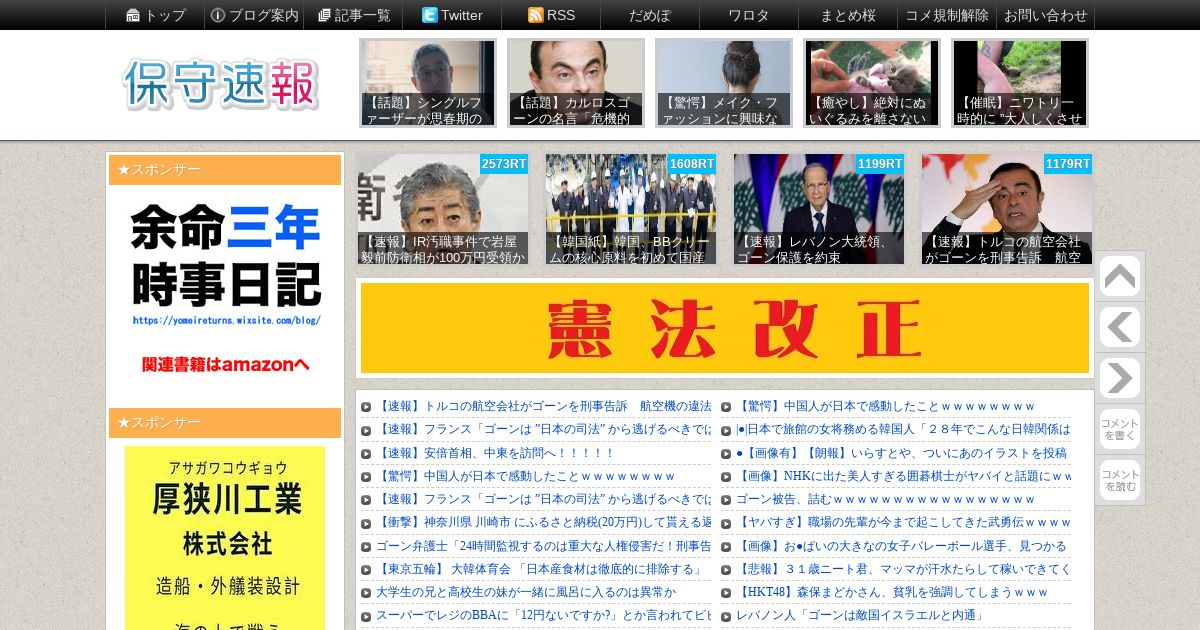Open the RSS feed menu item
Screen dimensions: 1200x630
[551, 15]
